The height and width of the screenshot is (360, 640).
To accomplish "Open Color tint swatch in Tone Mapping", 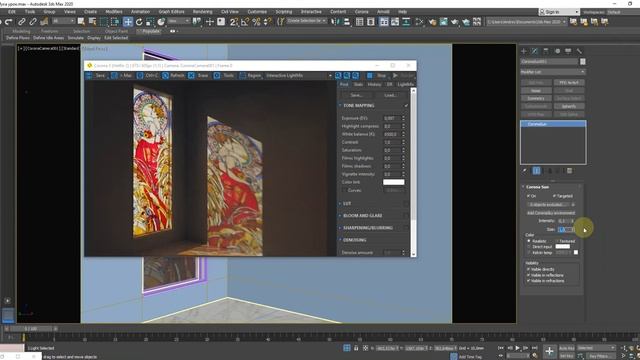I will (x=393, y=182).
